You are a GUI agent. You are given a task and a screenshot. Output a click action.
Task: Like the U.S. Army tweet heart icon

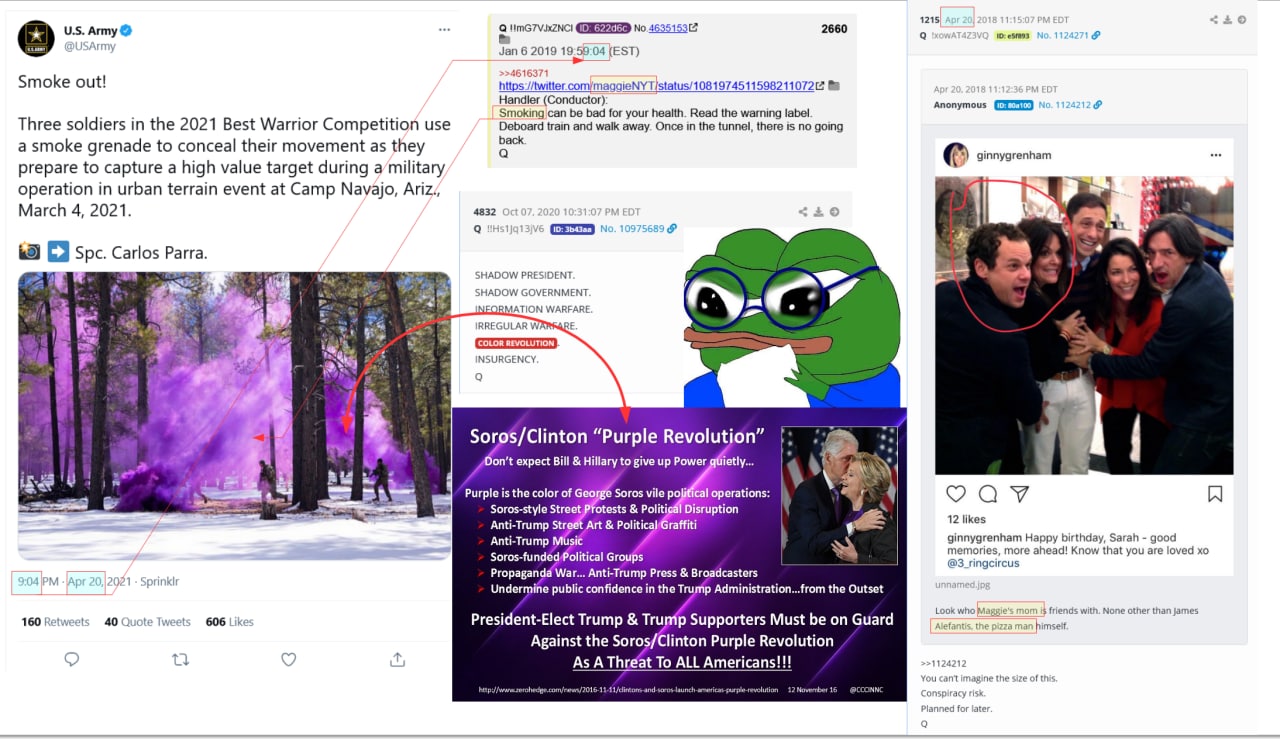[288, 659]
